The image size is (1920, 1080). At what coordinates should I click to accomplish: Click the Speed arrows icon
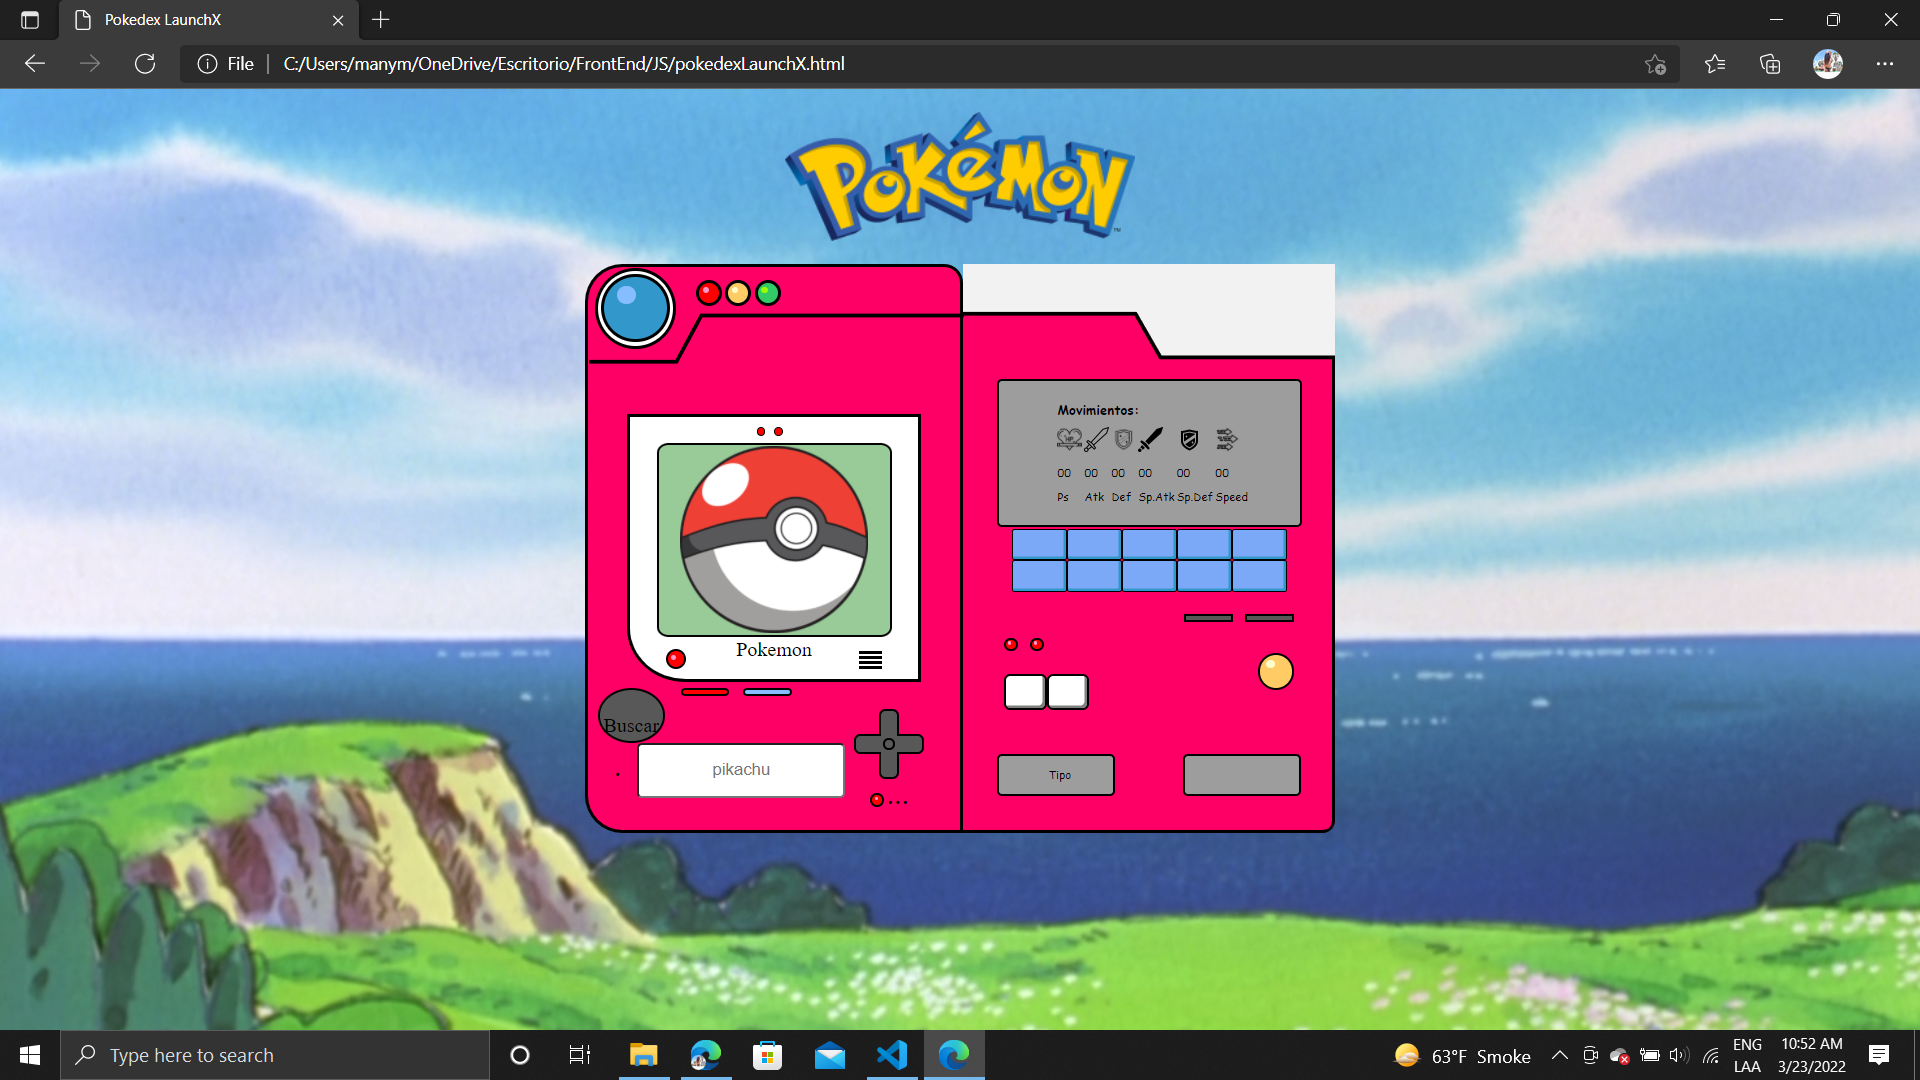[1226, 439]
